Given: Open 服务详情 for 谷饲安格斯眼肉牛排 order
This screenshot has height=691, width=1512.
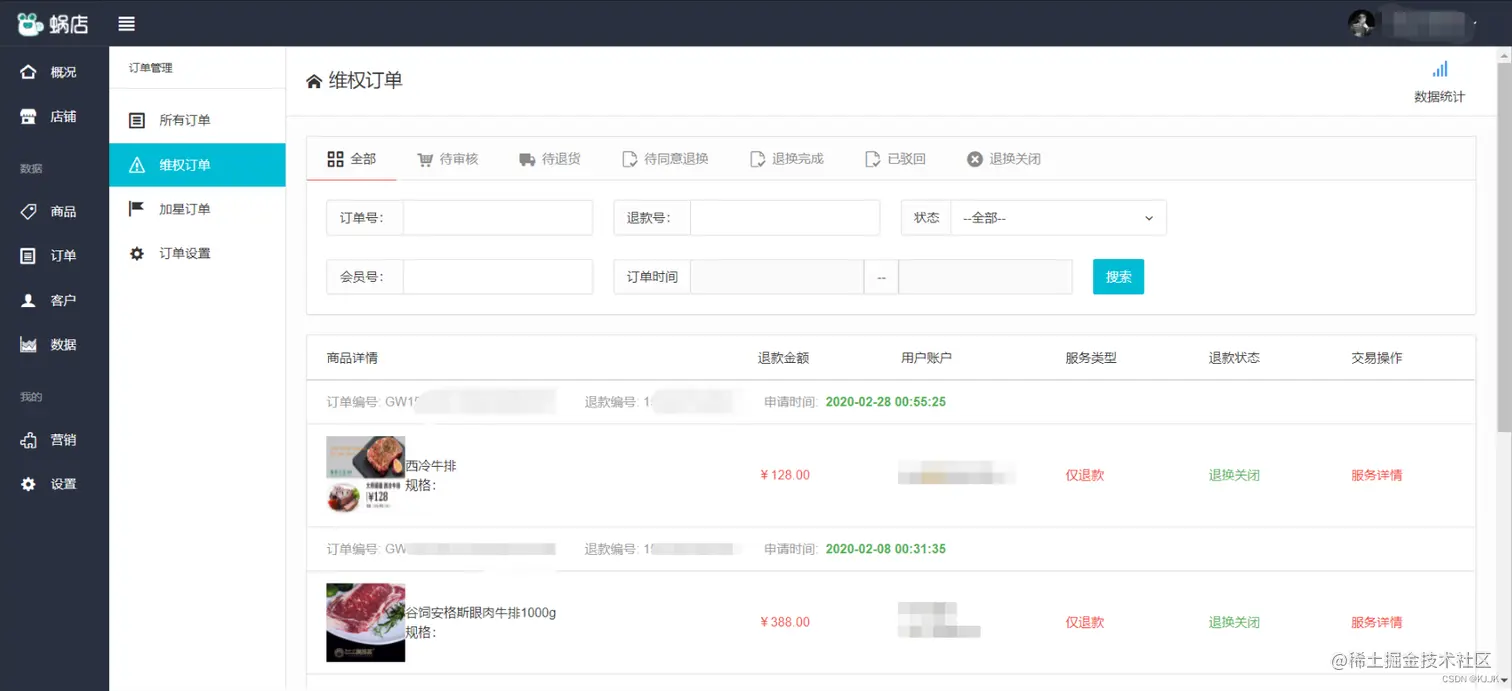Looking at the screenshot, I should pyautogui.click(x=1376, y=622).
